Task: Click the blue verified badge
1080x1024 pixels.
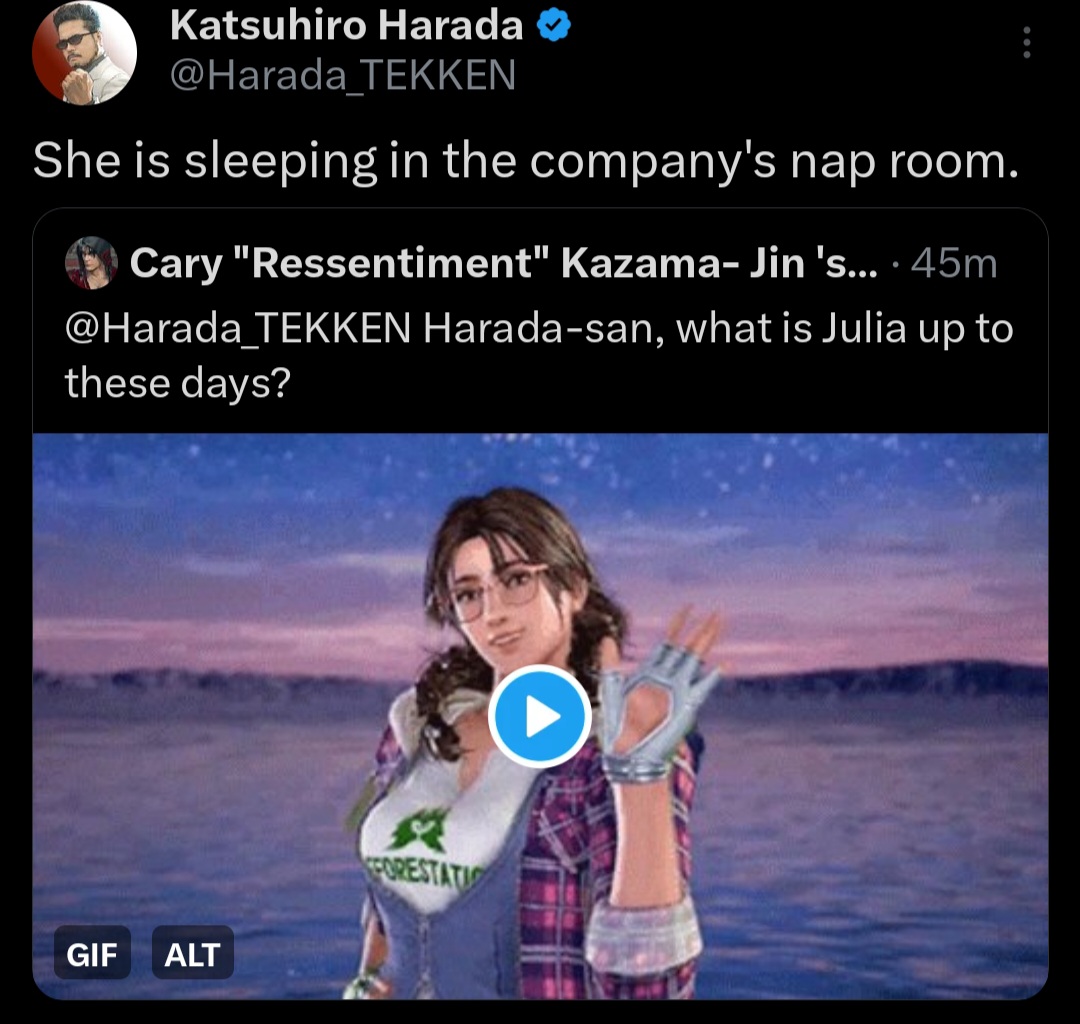Action: pos(553,26)
